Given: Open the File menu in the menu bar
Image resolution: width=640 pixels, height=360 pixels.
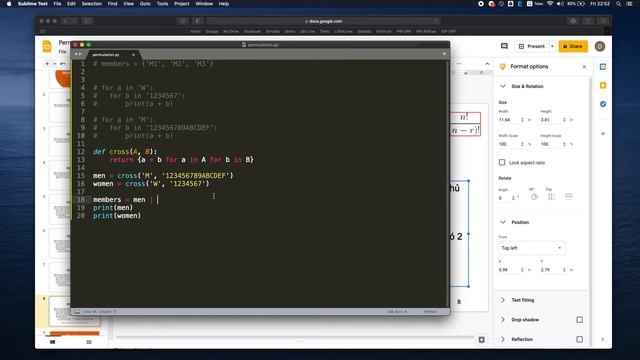Looking at the screenshot, I should click(58, 4).
